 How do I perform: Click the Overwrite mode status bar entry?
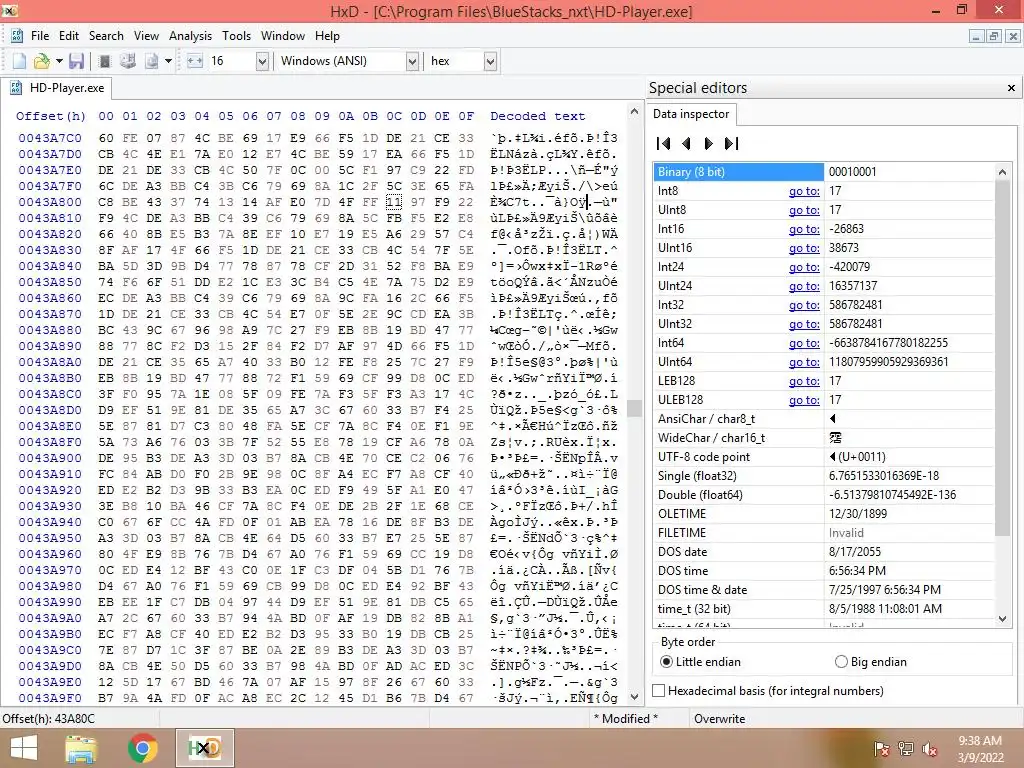point(719,718)
